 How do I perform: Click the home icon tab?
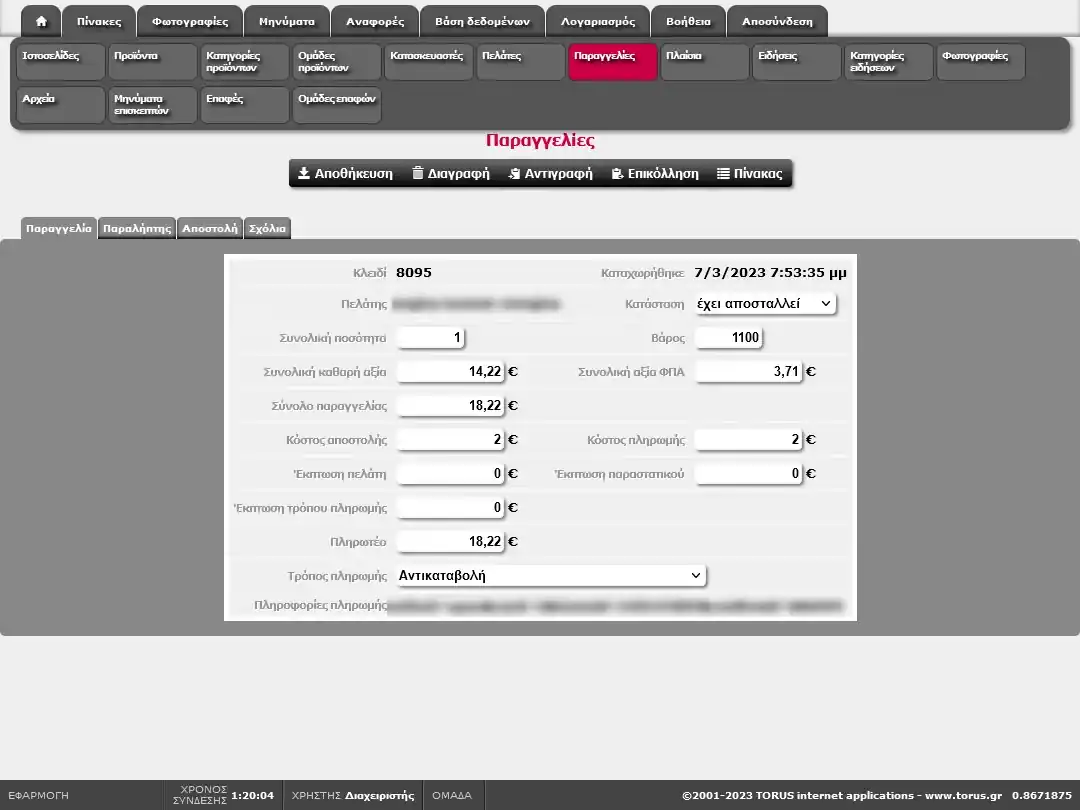(x=41, y=21)
